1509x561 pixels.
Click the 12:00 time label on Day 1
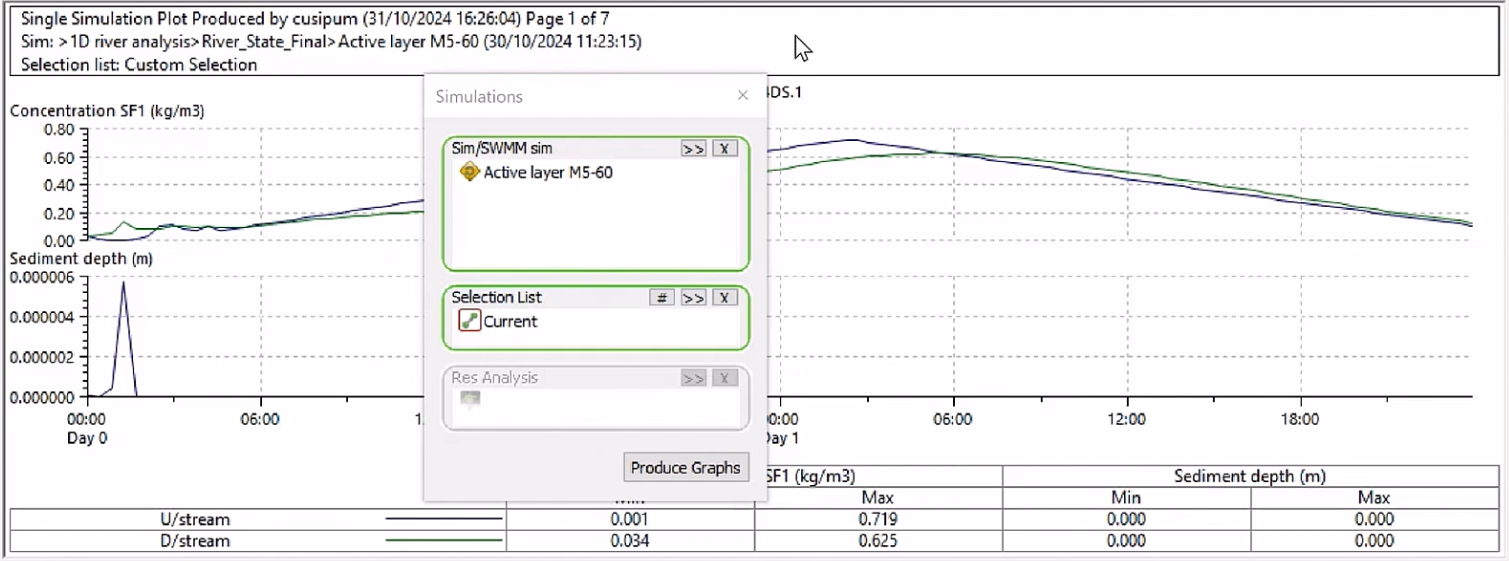coord(1126,420)
